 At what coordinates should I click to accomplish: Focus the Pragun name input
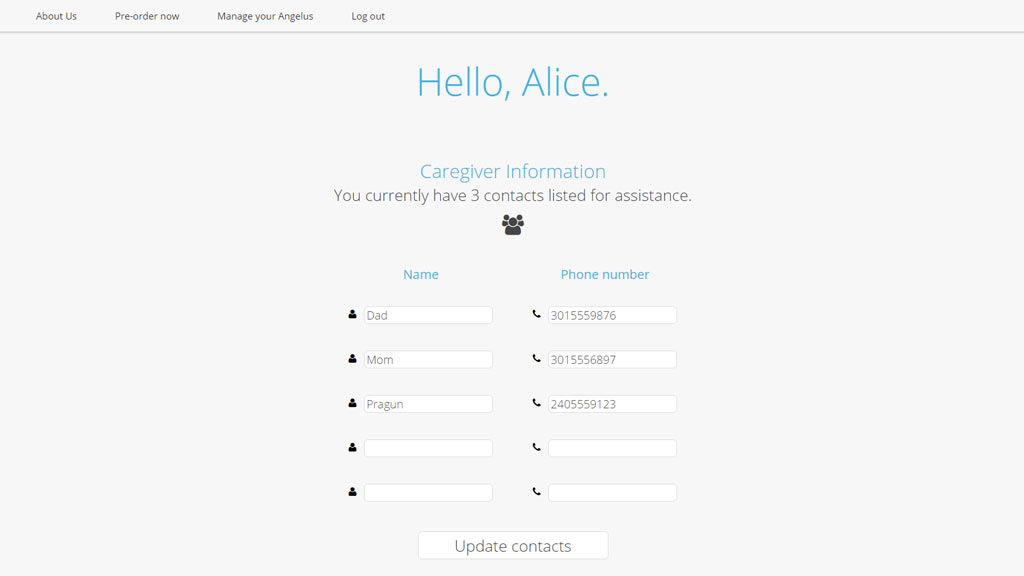click(428, 404)
